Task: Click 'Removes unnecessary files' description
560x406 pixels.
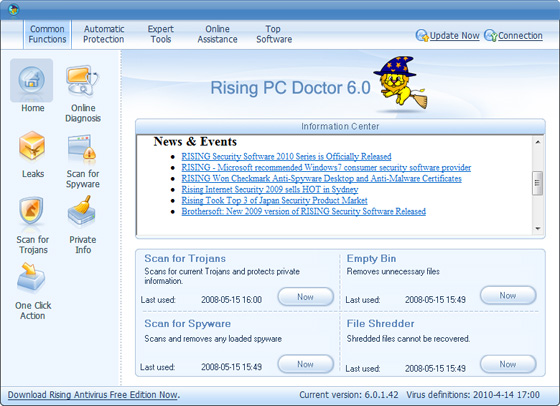Action: pos(393,271)
